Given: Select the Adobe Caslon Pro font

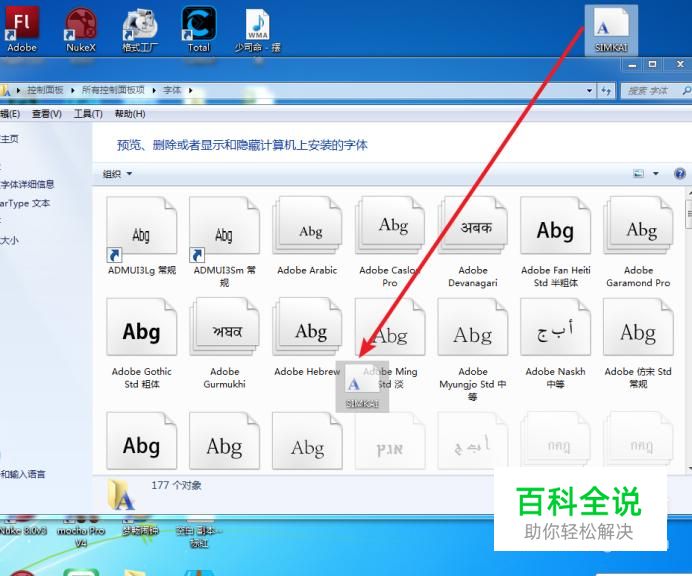Looking at the screenshot, I should pos(390,241).
